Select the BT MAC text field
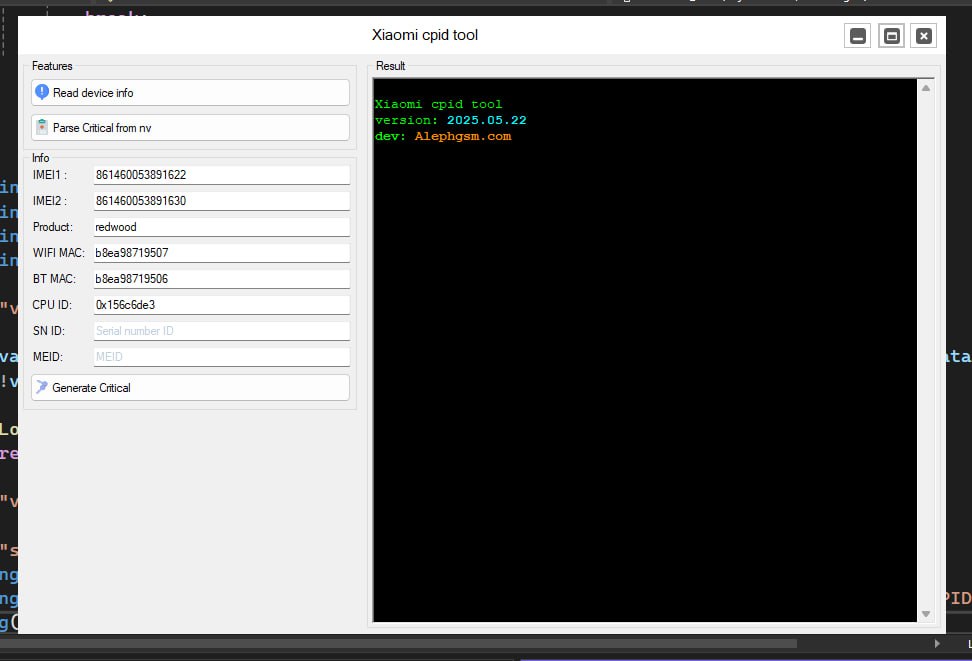 pyautogui.click(x=221, y=279)
